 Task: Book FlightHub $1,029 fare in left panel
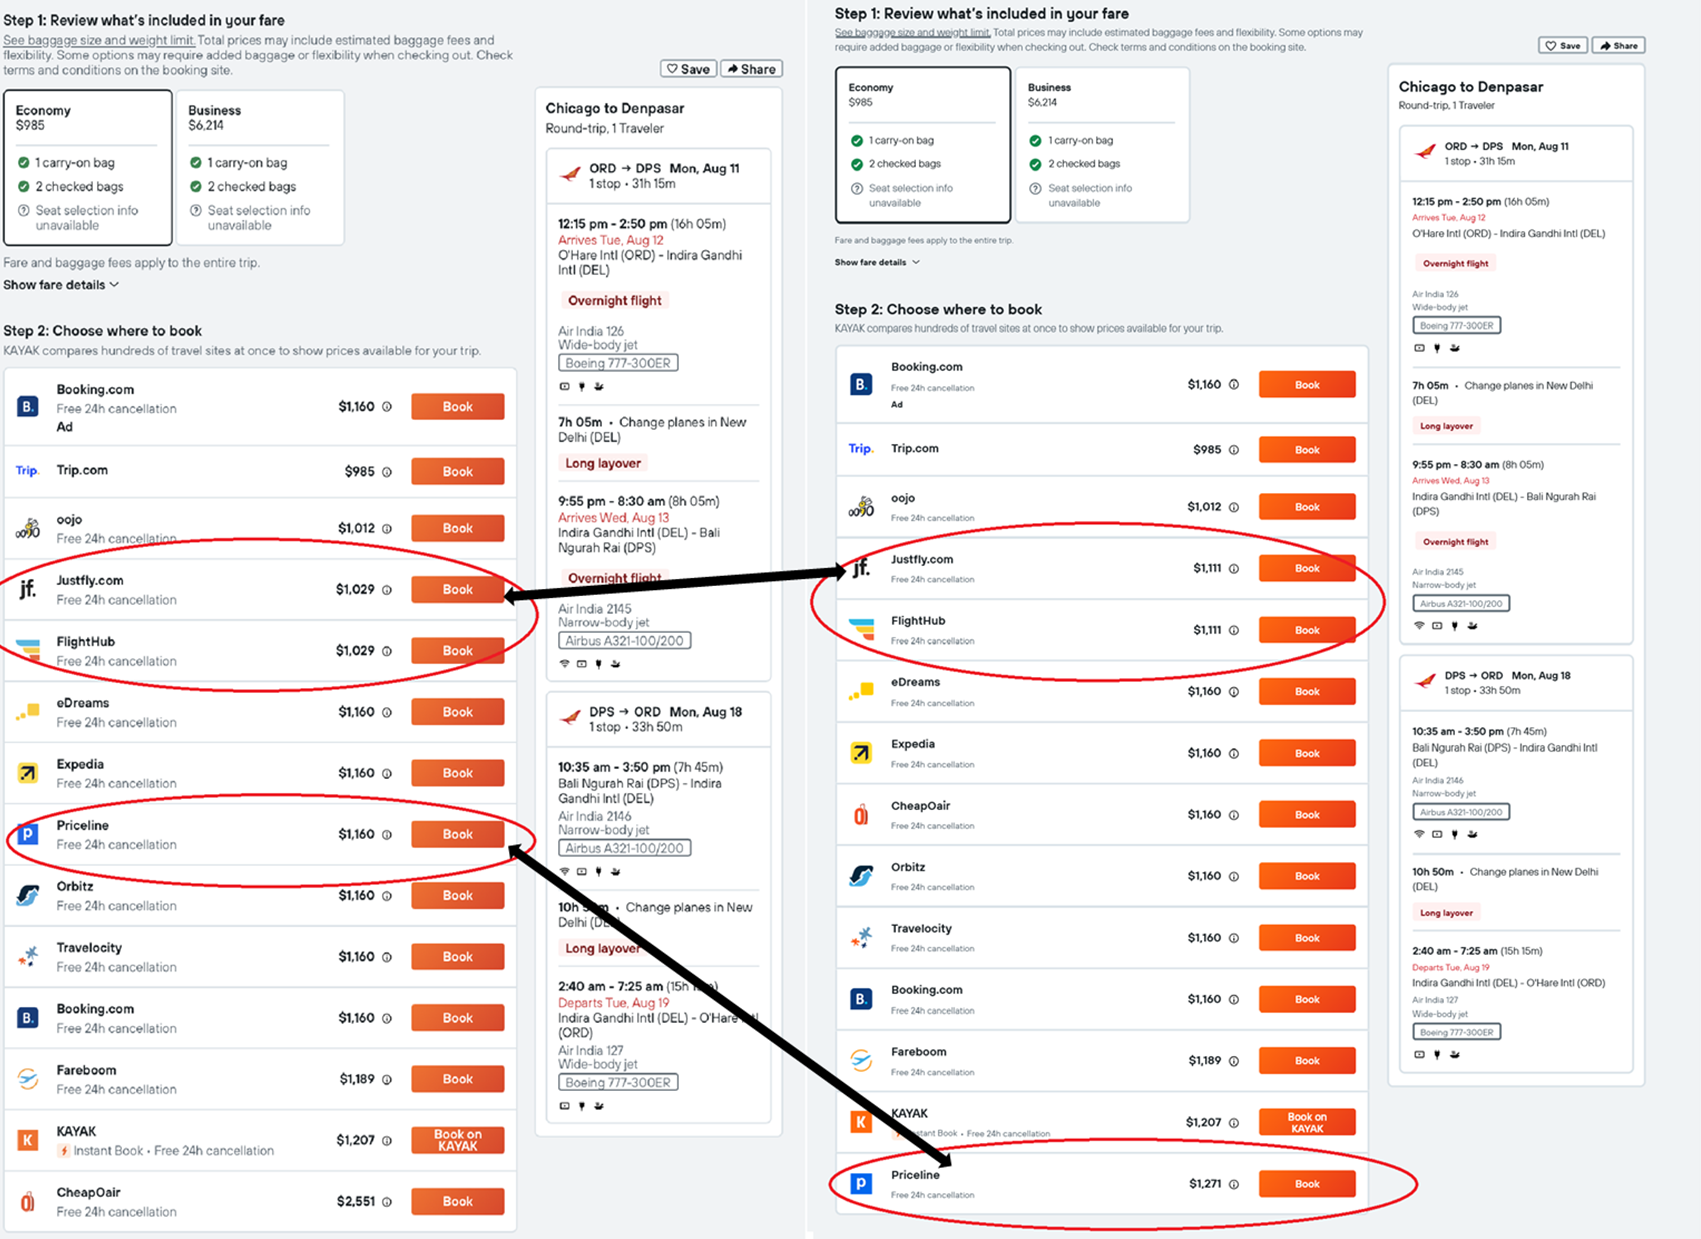click(458, 650)
